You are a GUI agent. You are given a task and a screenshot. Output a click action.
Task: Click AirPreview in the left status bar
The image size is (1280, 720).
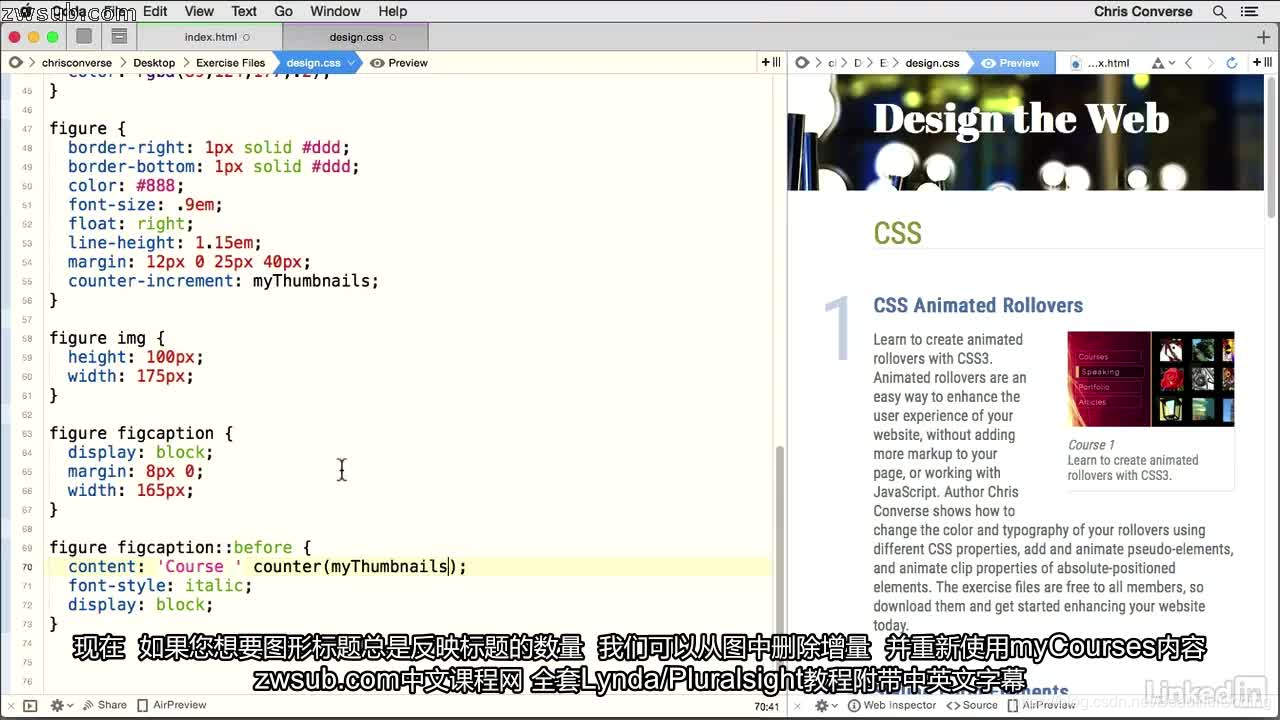(x=172, y=705)
